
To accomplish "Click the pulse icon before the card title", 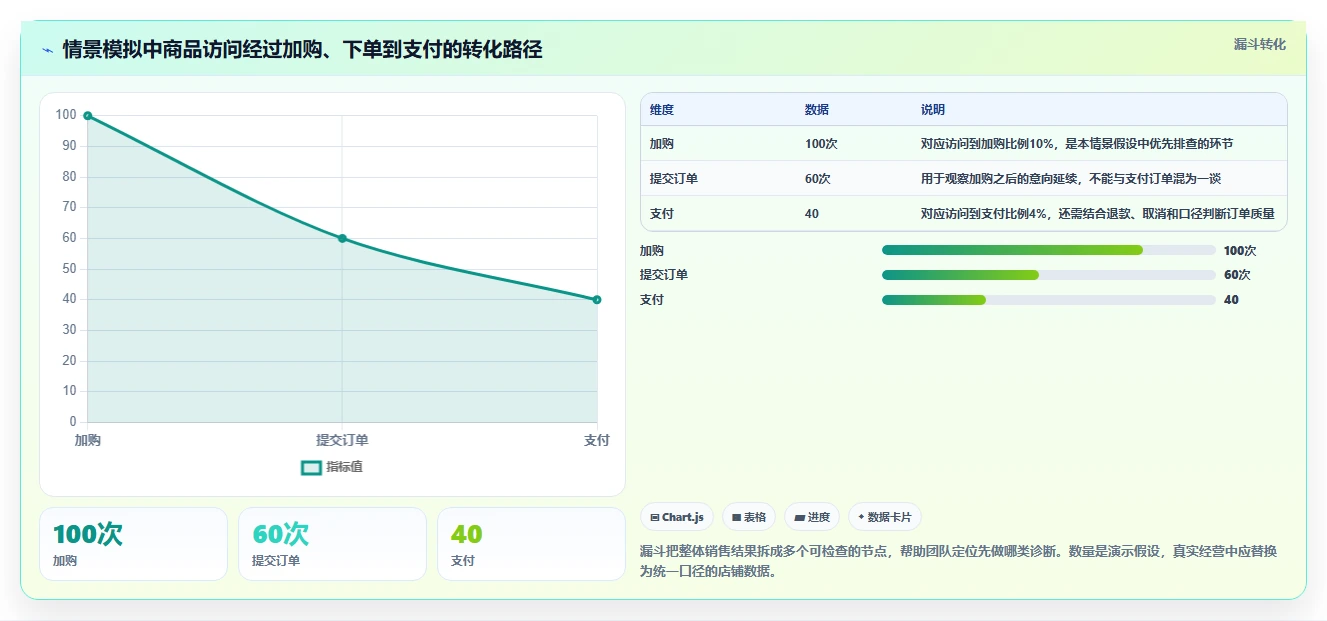I will pos(47,50).
